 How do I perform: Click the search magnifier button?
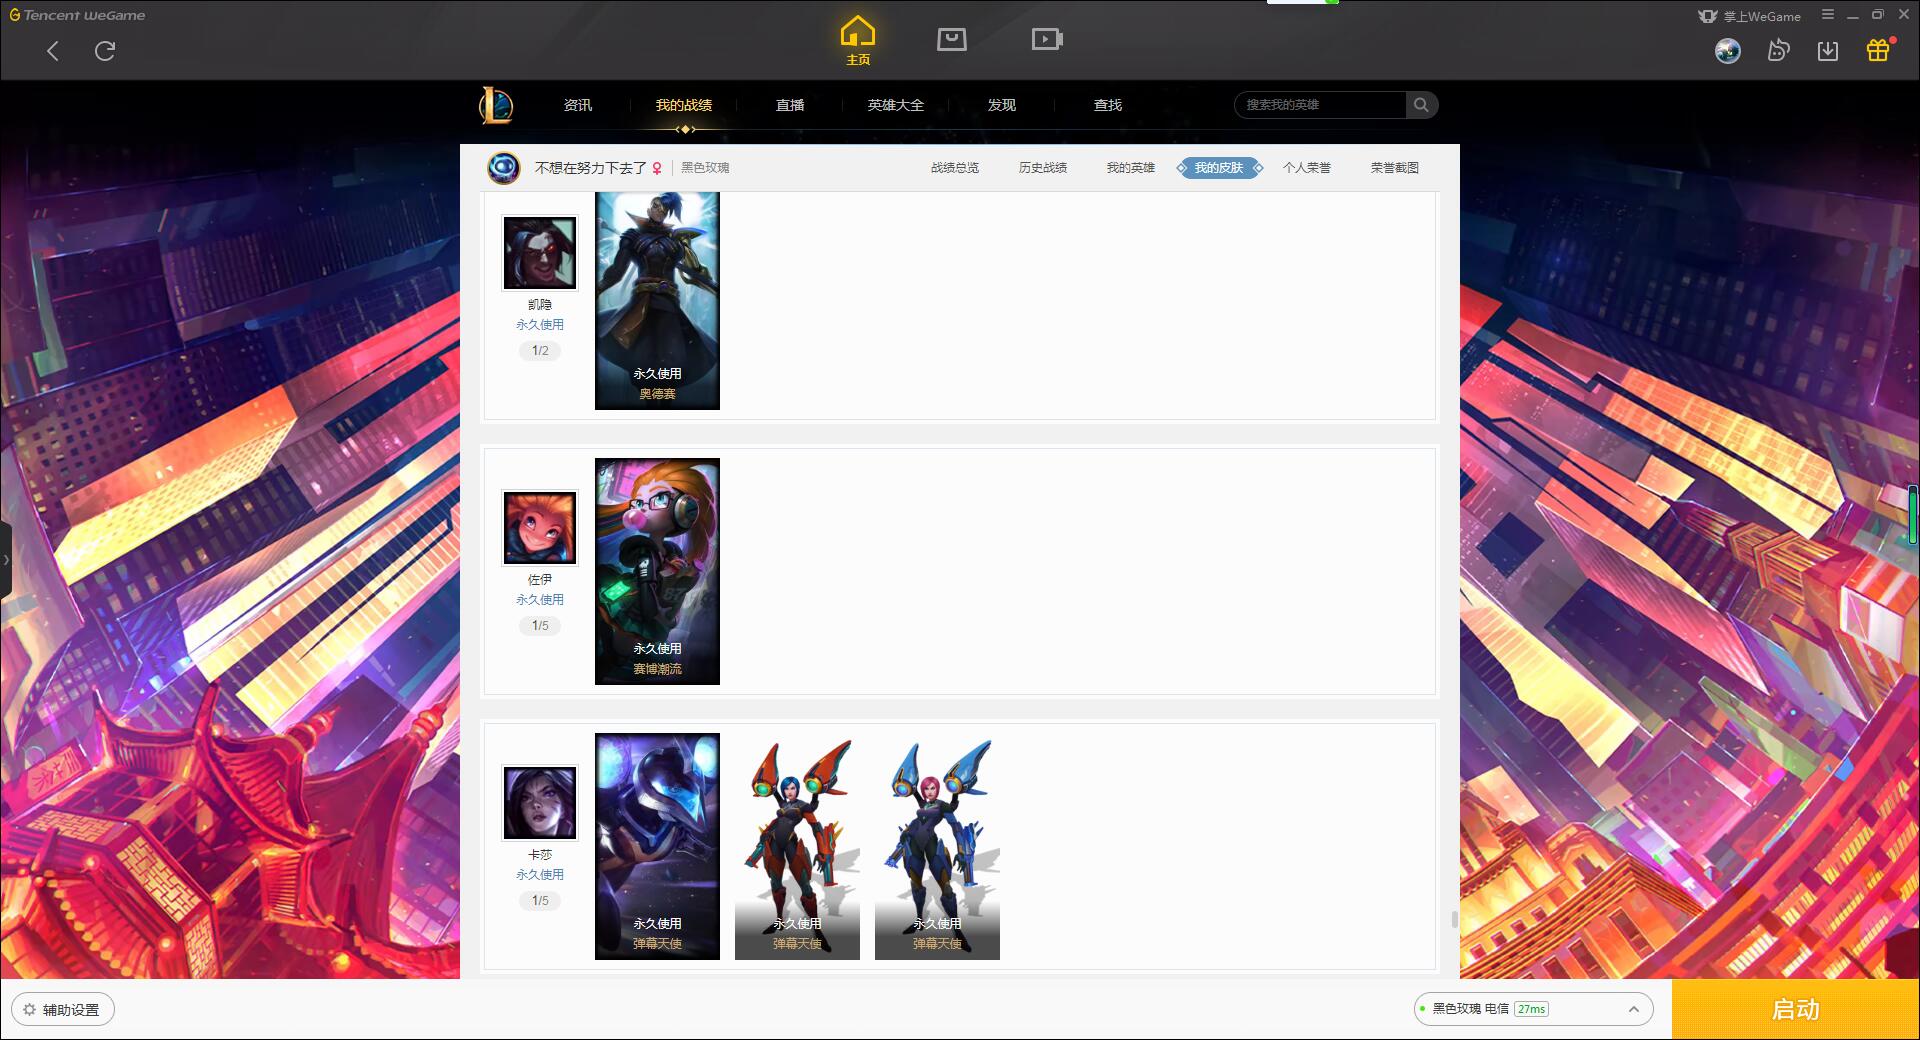click(1421, 105)
